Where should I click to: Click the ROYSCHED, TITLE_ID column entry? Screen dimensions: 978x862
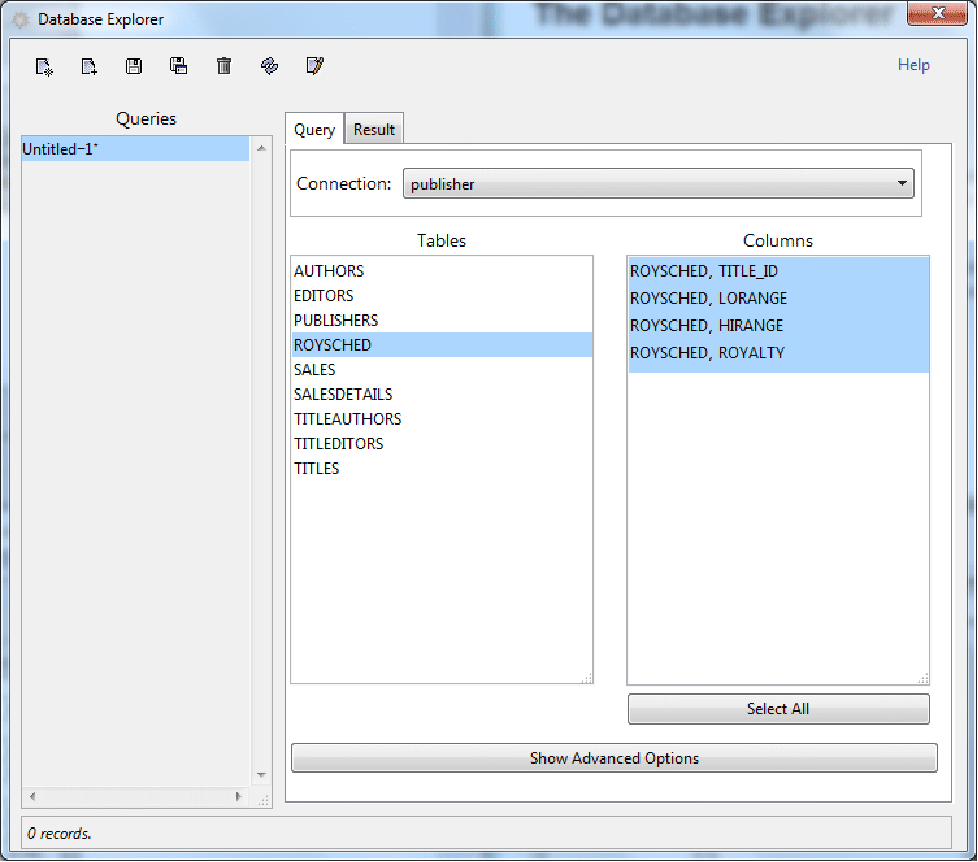pos(704,271)
